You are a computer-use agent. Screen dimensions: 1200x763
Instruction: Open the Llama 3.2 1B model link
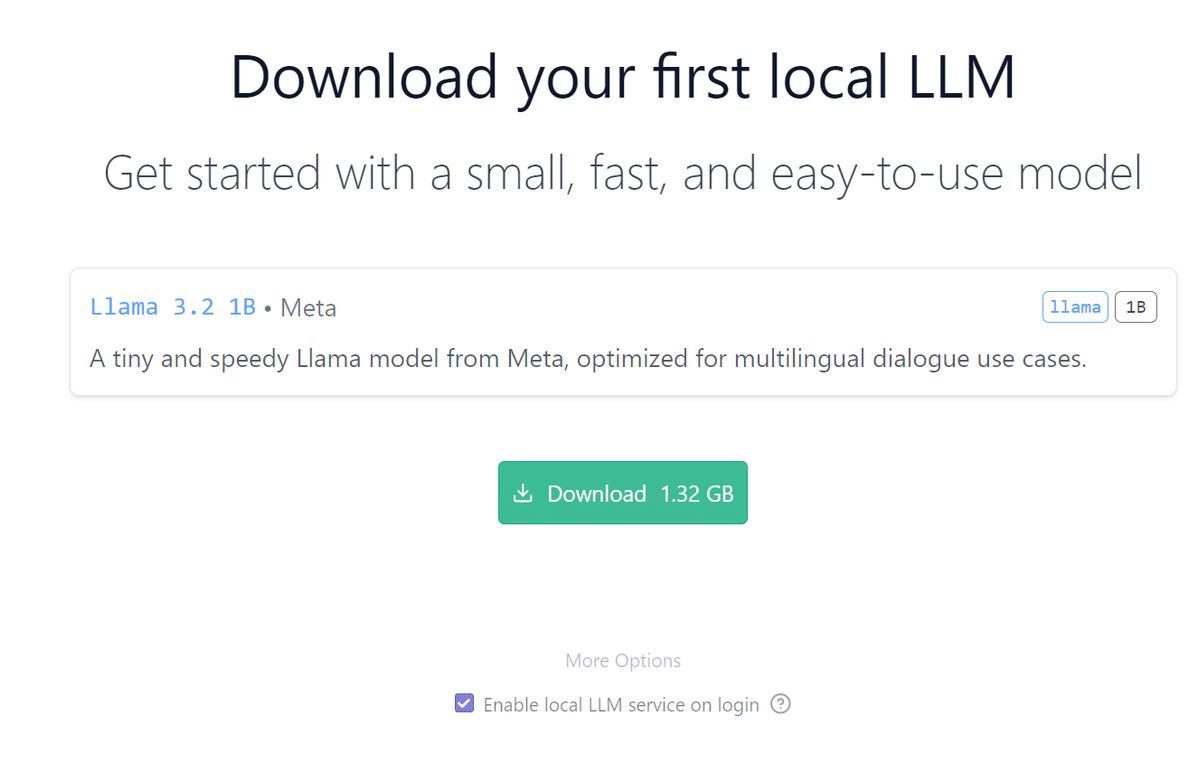173,307
